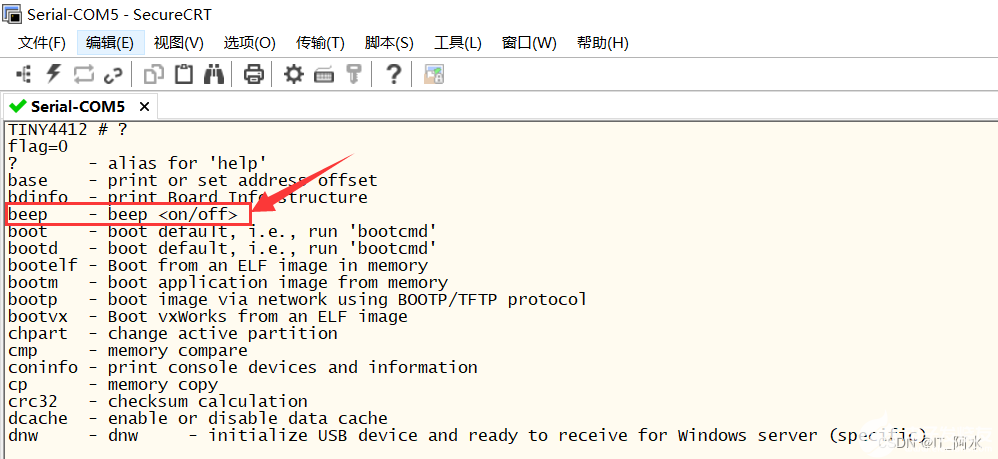Click the 'bootm' command line
Image resolution: width=998 pixels, height=459 pixels.
pos(228,282)
